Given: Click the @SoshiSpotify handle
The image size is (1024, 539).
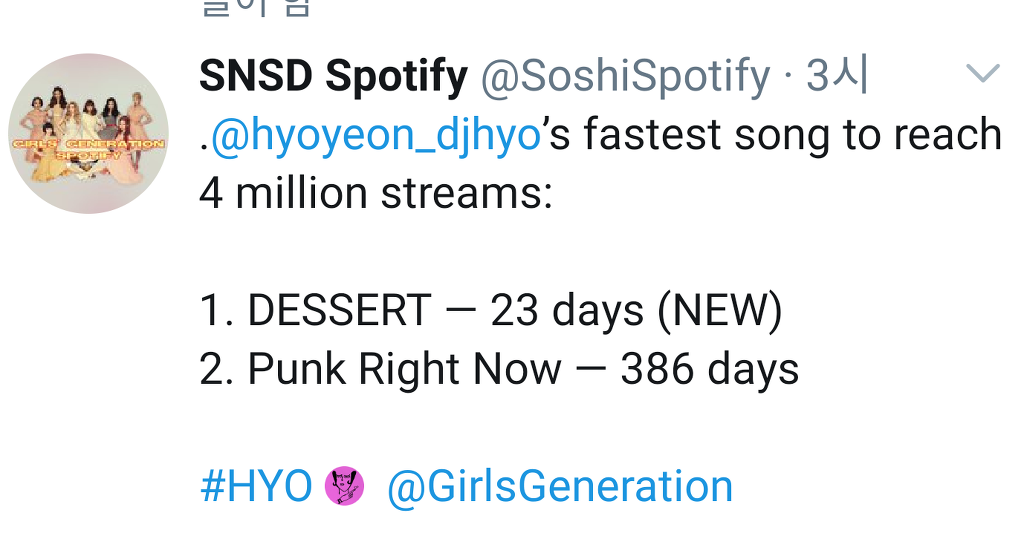Looking at the screenshot, I should pos(625,76).
